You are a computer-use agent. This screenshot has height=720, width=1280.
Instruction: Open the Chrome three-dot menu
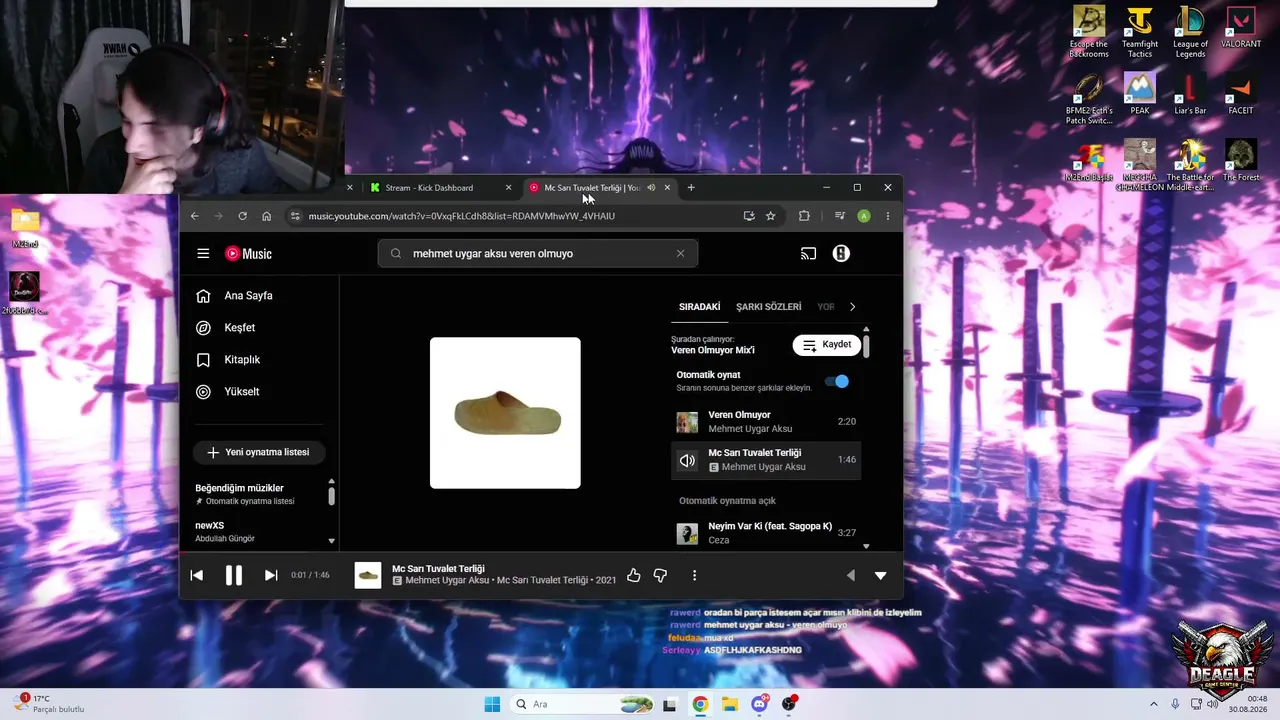887,216
